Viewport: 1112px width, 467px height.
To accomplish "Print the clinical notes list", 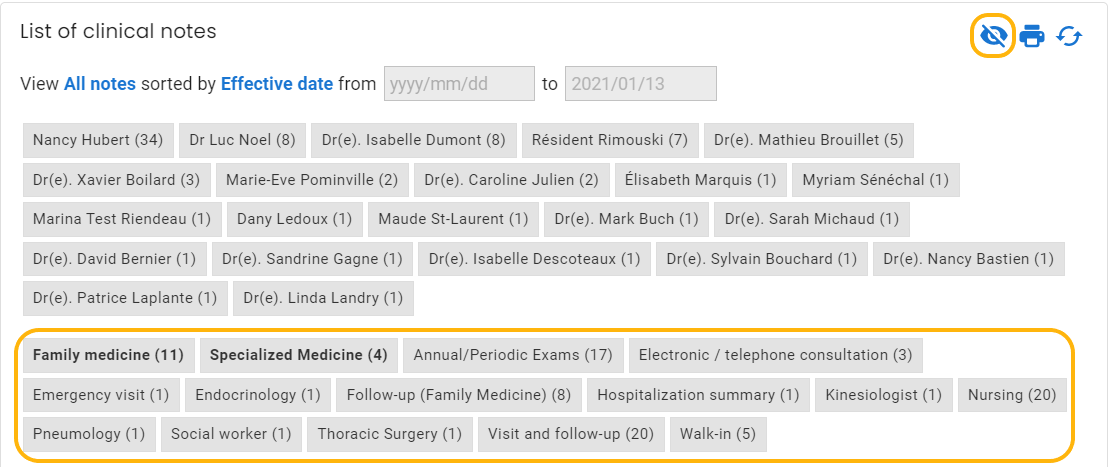I will coord(1032,35).
